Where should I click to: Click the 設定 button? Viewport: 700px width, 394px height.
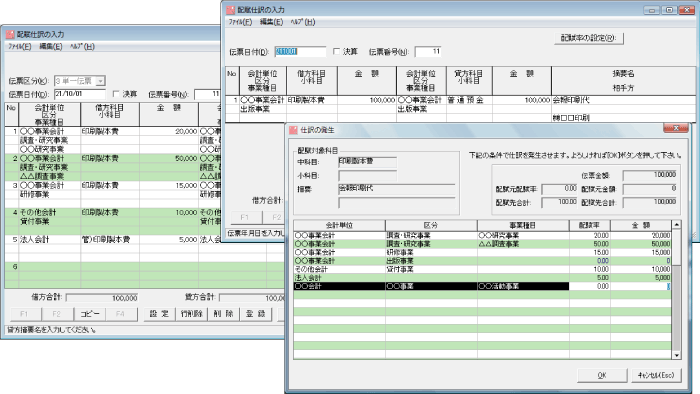pyautogui.click(x=159, y=314)
